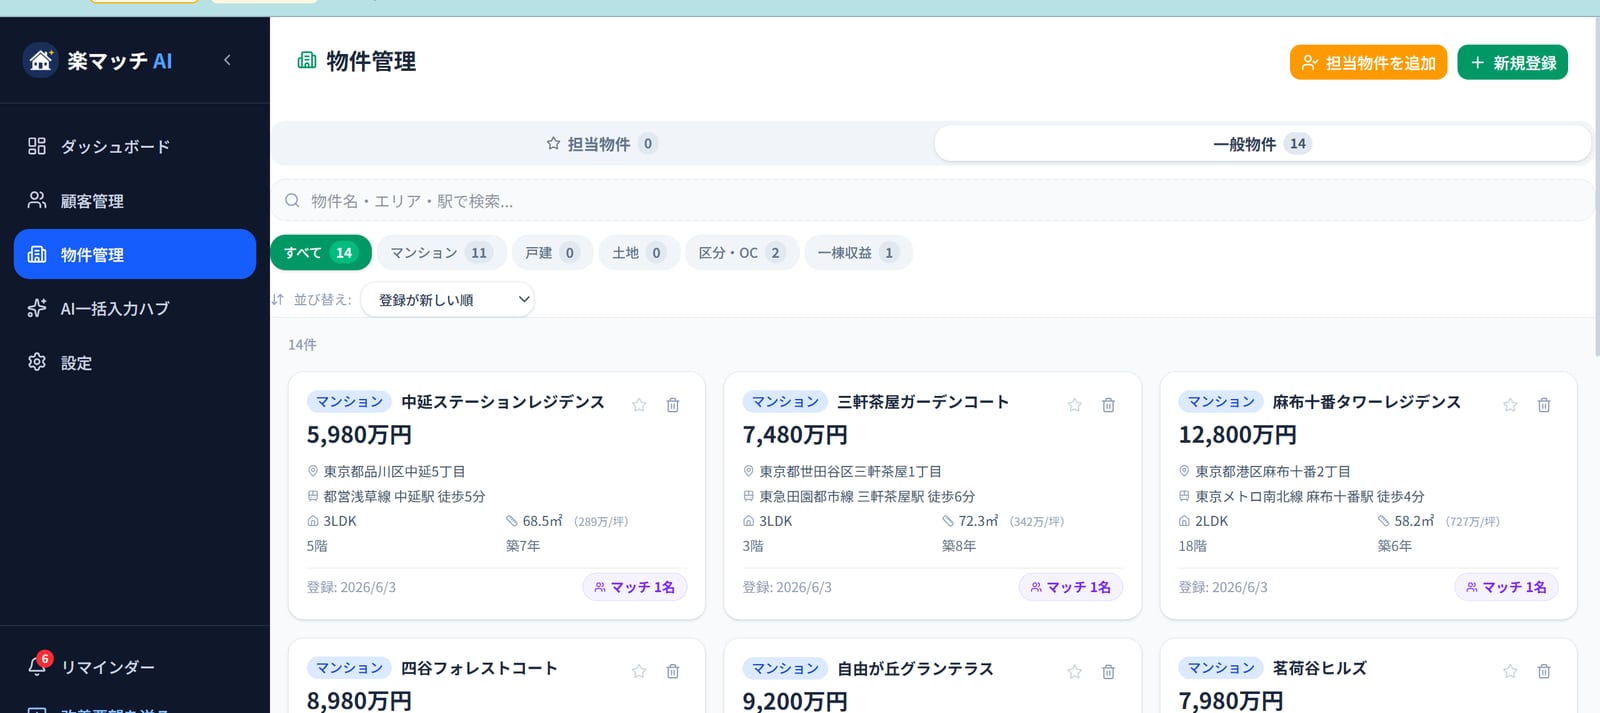Click the 担当物件を追加 button

tap(1368, 62)
